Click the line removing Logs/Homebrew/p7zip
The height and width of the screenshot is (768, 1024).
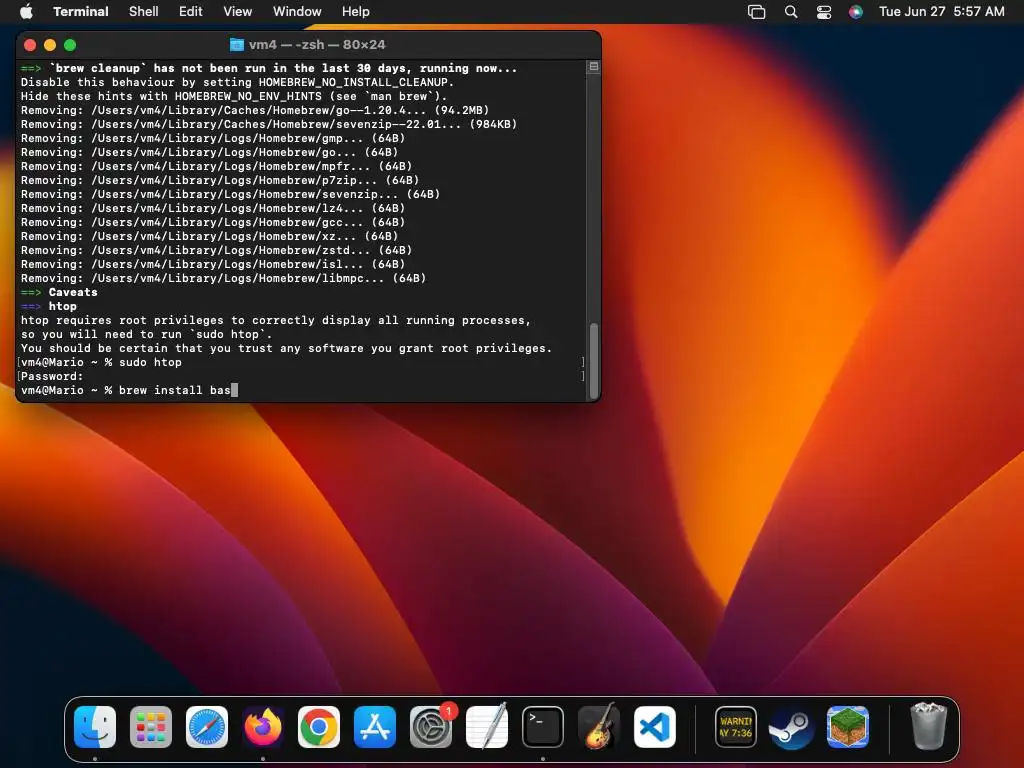pyautogui.click(x=219, y=180)
